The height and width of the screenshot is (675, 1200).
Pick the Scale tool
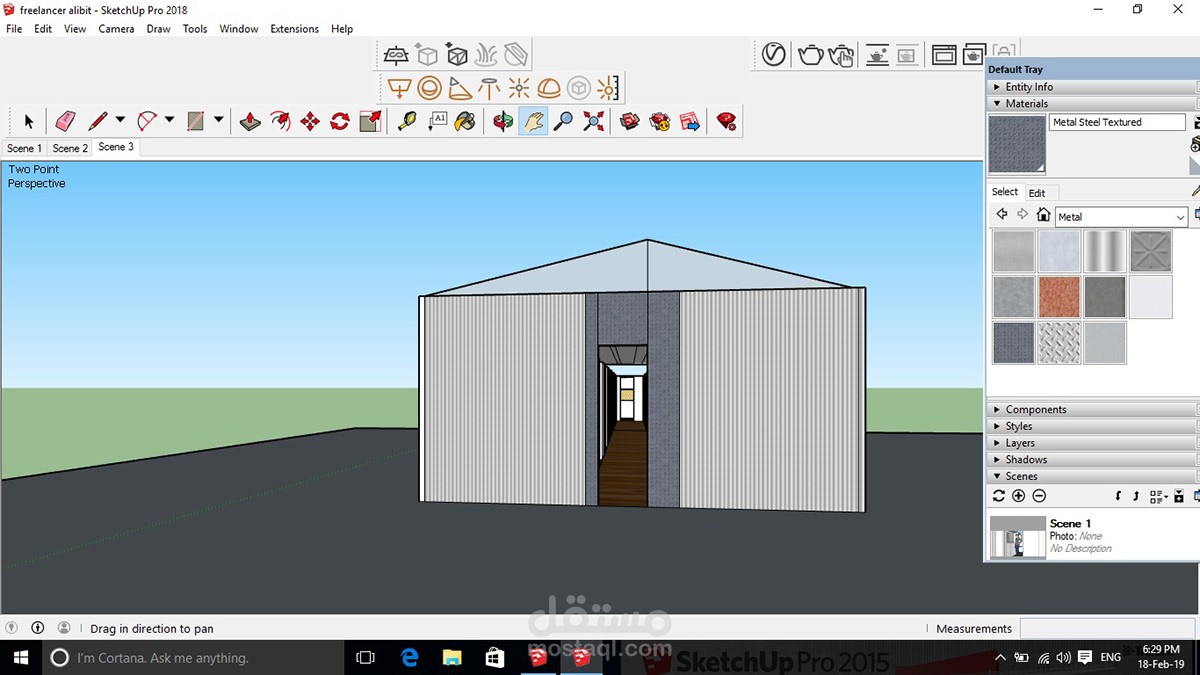[370, 121]
